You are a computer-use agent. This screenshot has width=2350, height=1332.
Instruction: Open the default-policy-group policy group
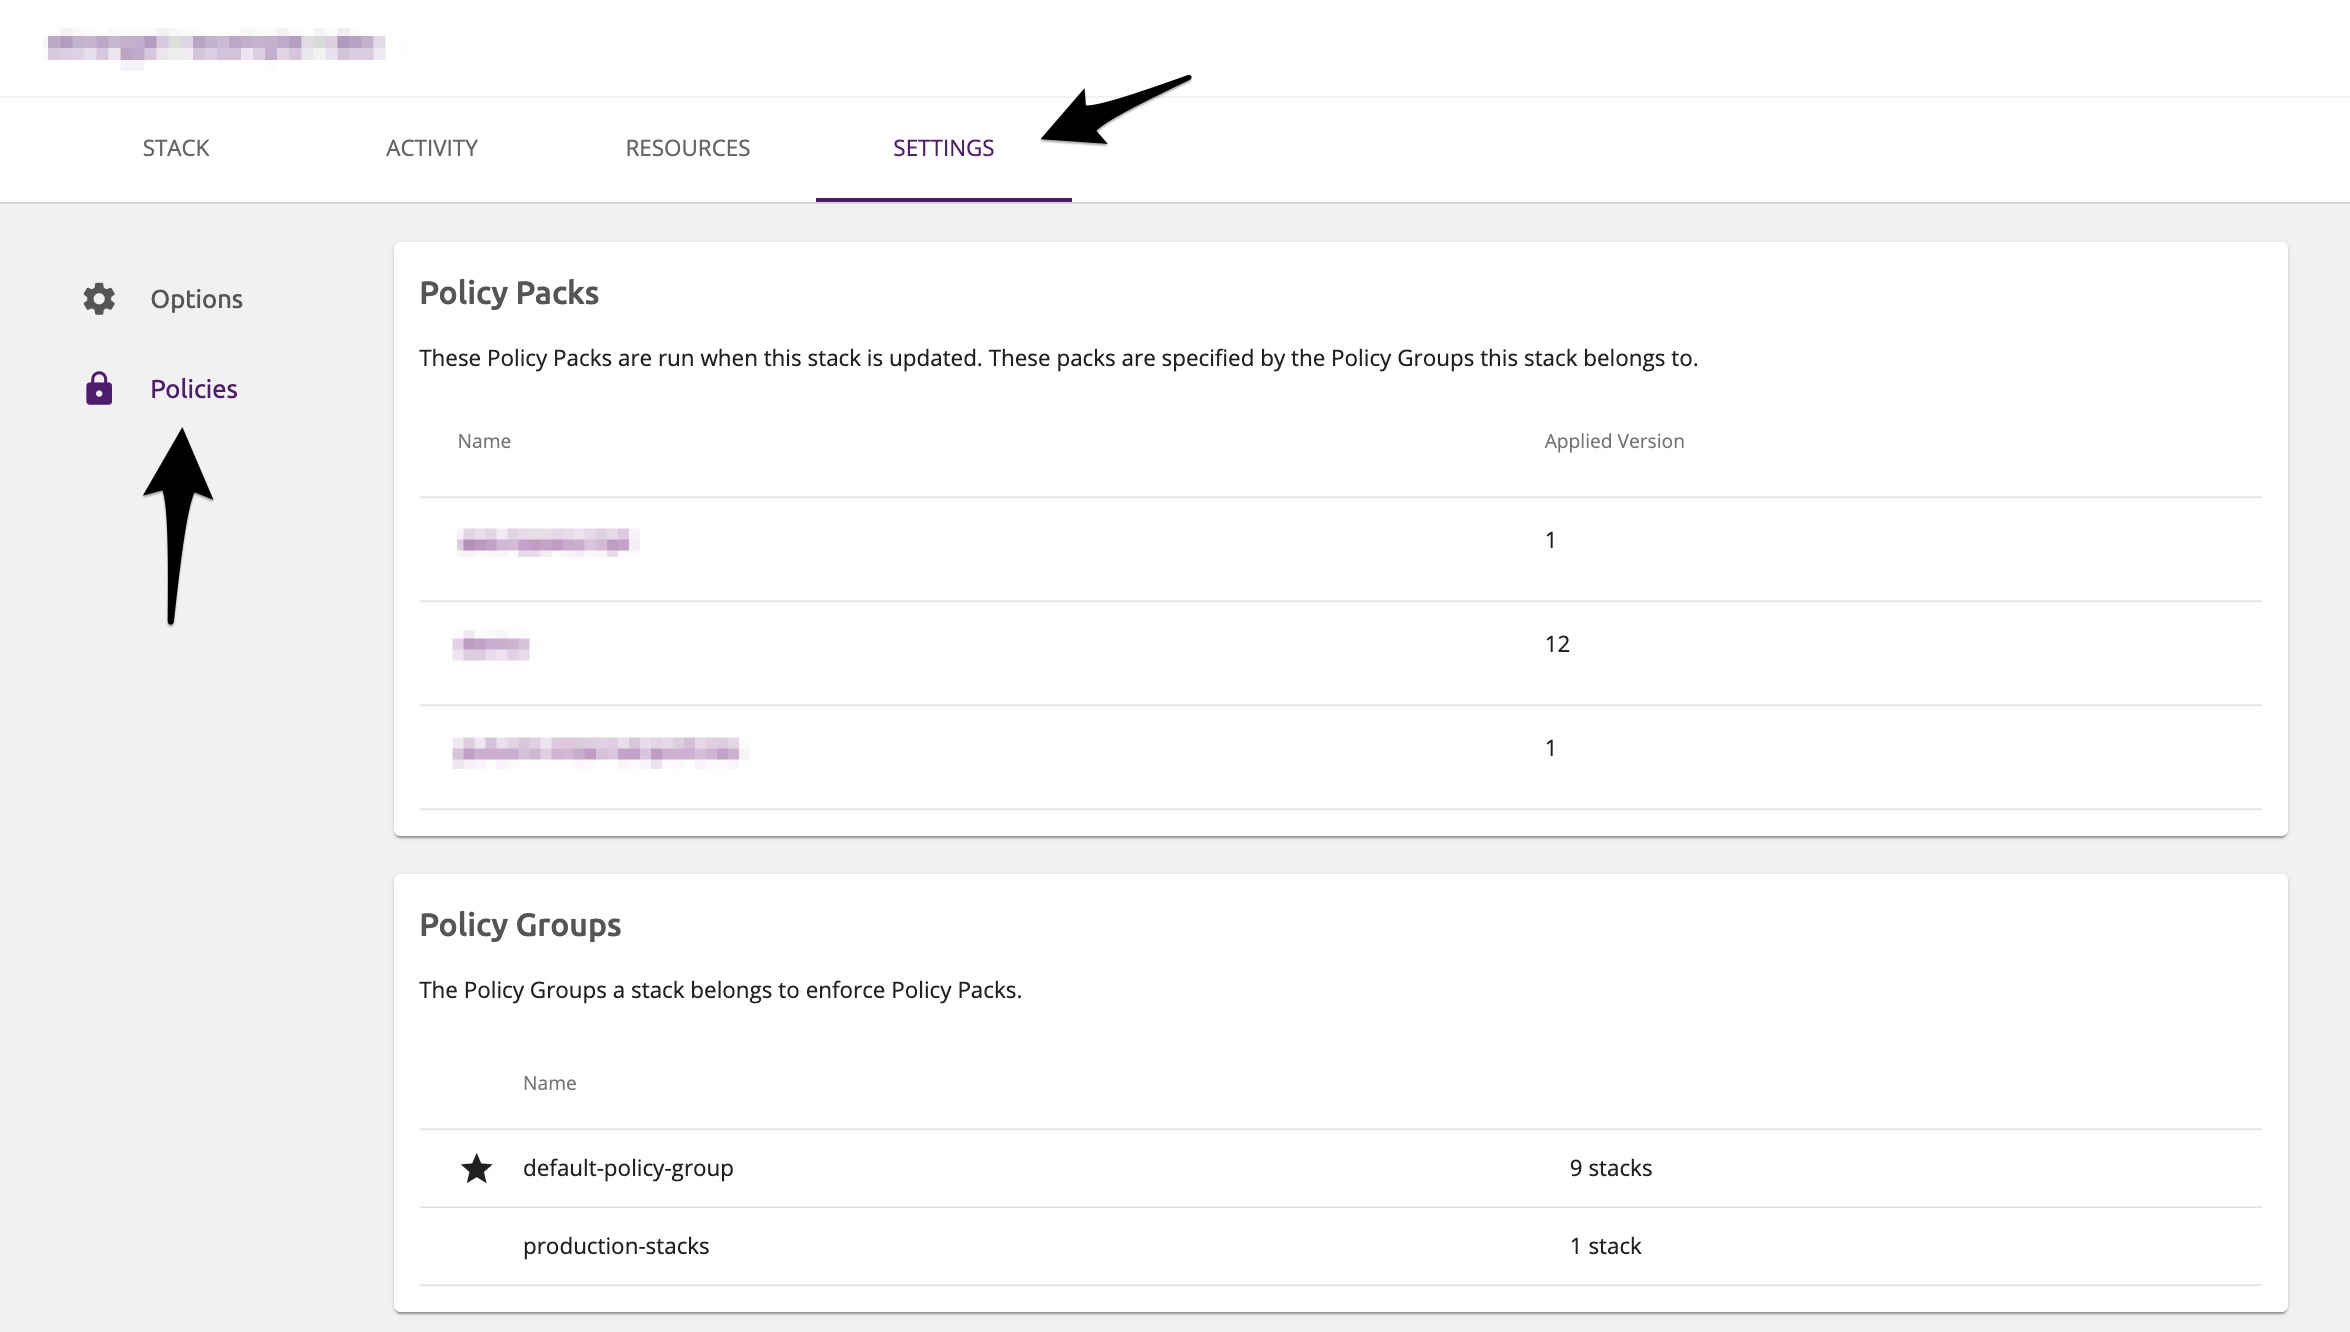[x=628, y=1167]
